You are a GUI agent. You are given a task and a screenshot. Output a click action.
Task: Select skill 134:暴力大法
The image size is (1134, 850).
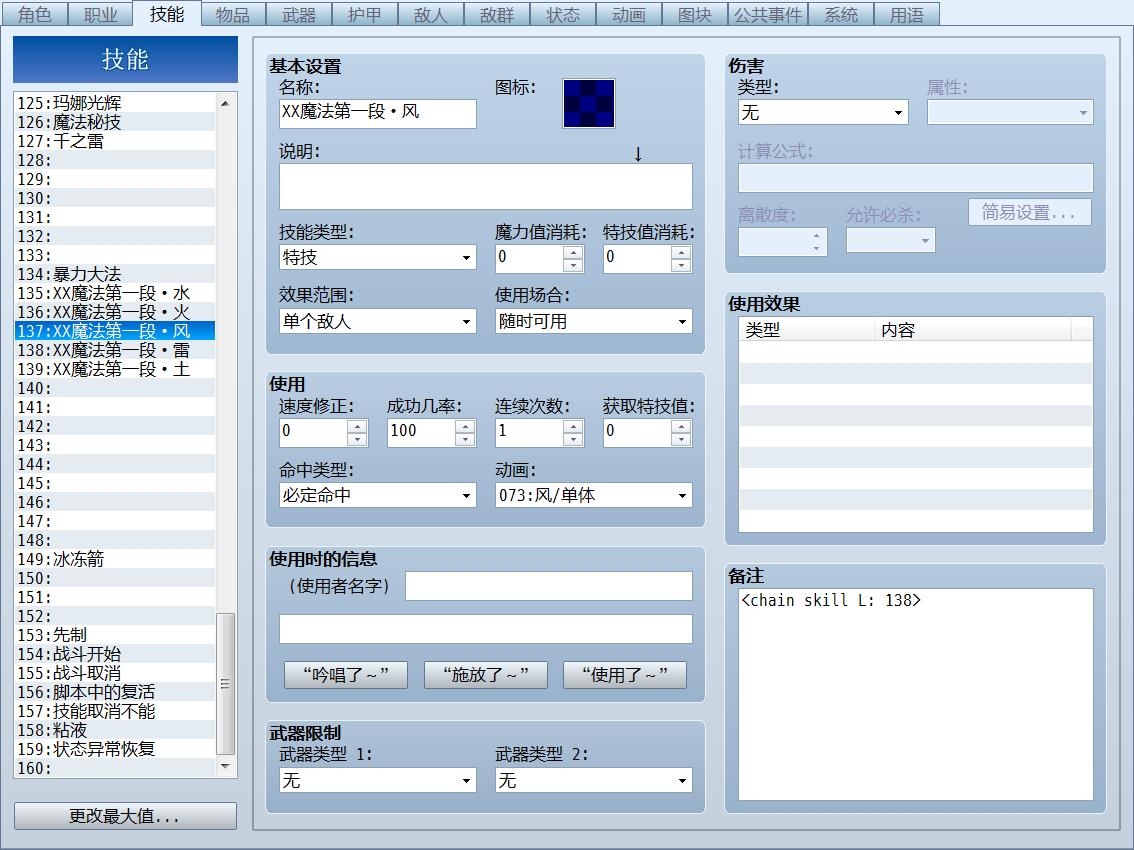point(115,274)
